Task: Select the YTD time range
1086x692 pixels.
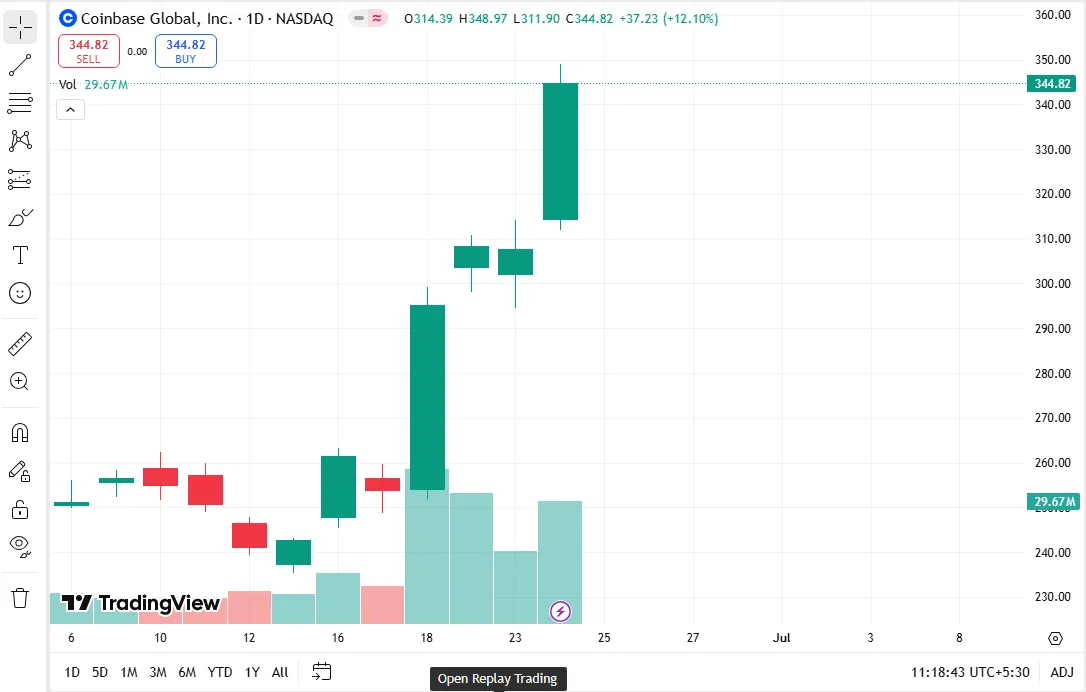Action: point(220,672)
